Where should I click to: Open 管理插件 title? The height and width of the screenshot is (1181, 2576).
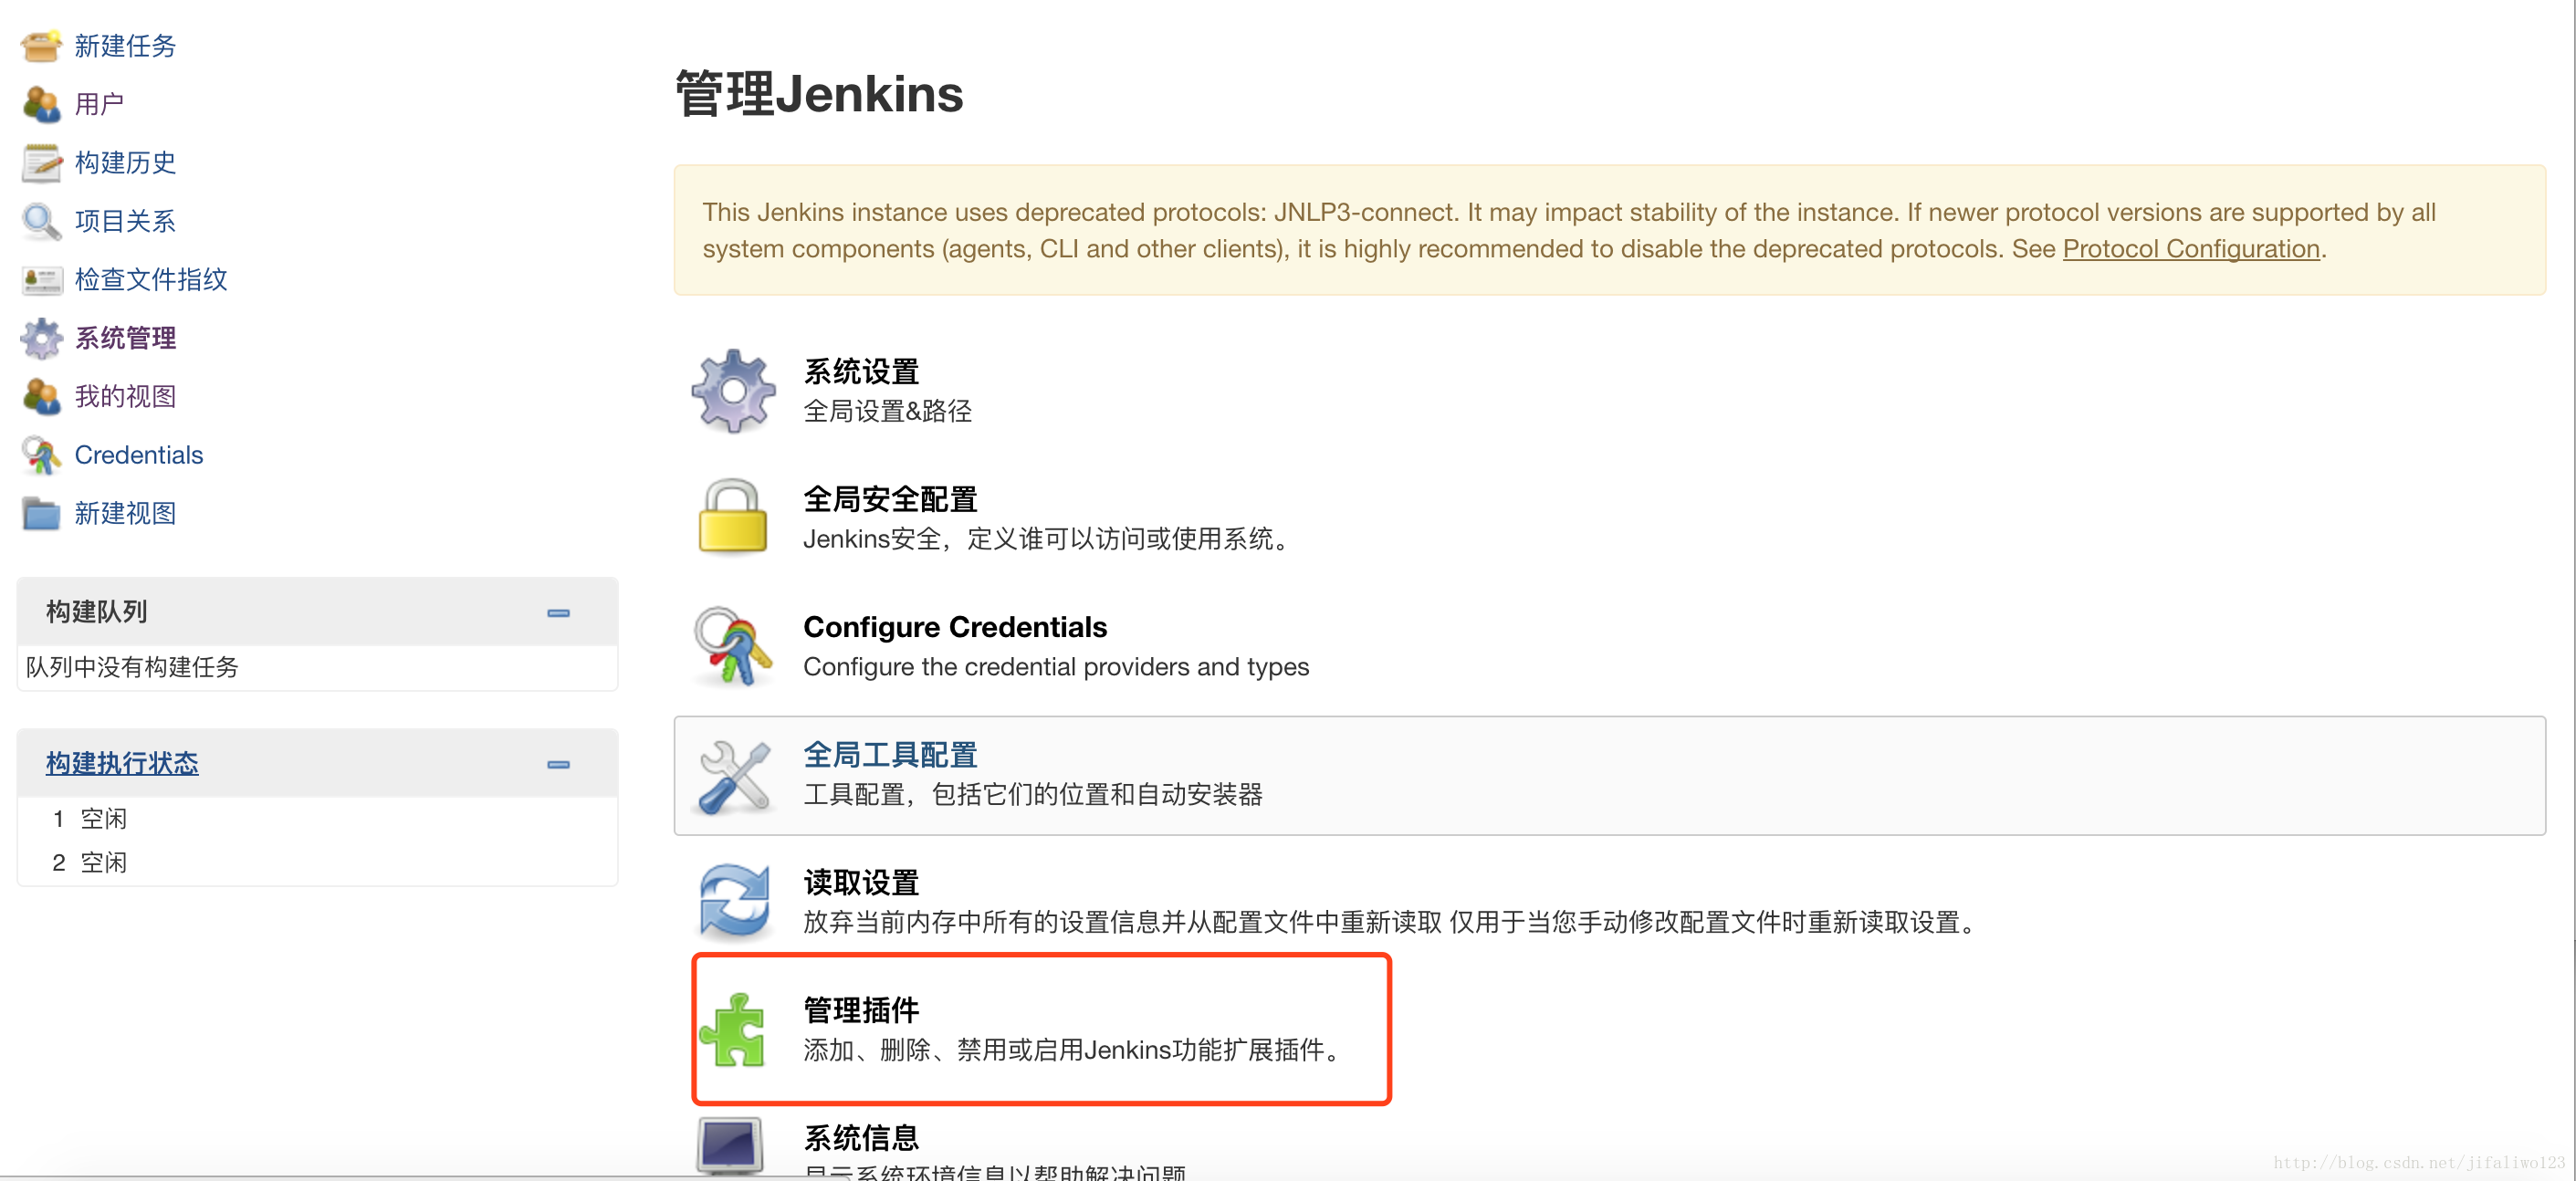pos(861,1011)
